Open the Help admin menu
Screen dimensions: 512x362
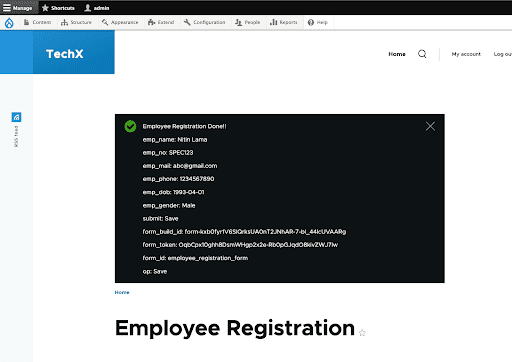tap(318, 22)
